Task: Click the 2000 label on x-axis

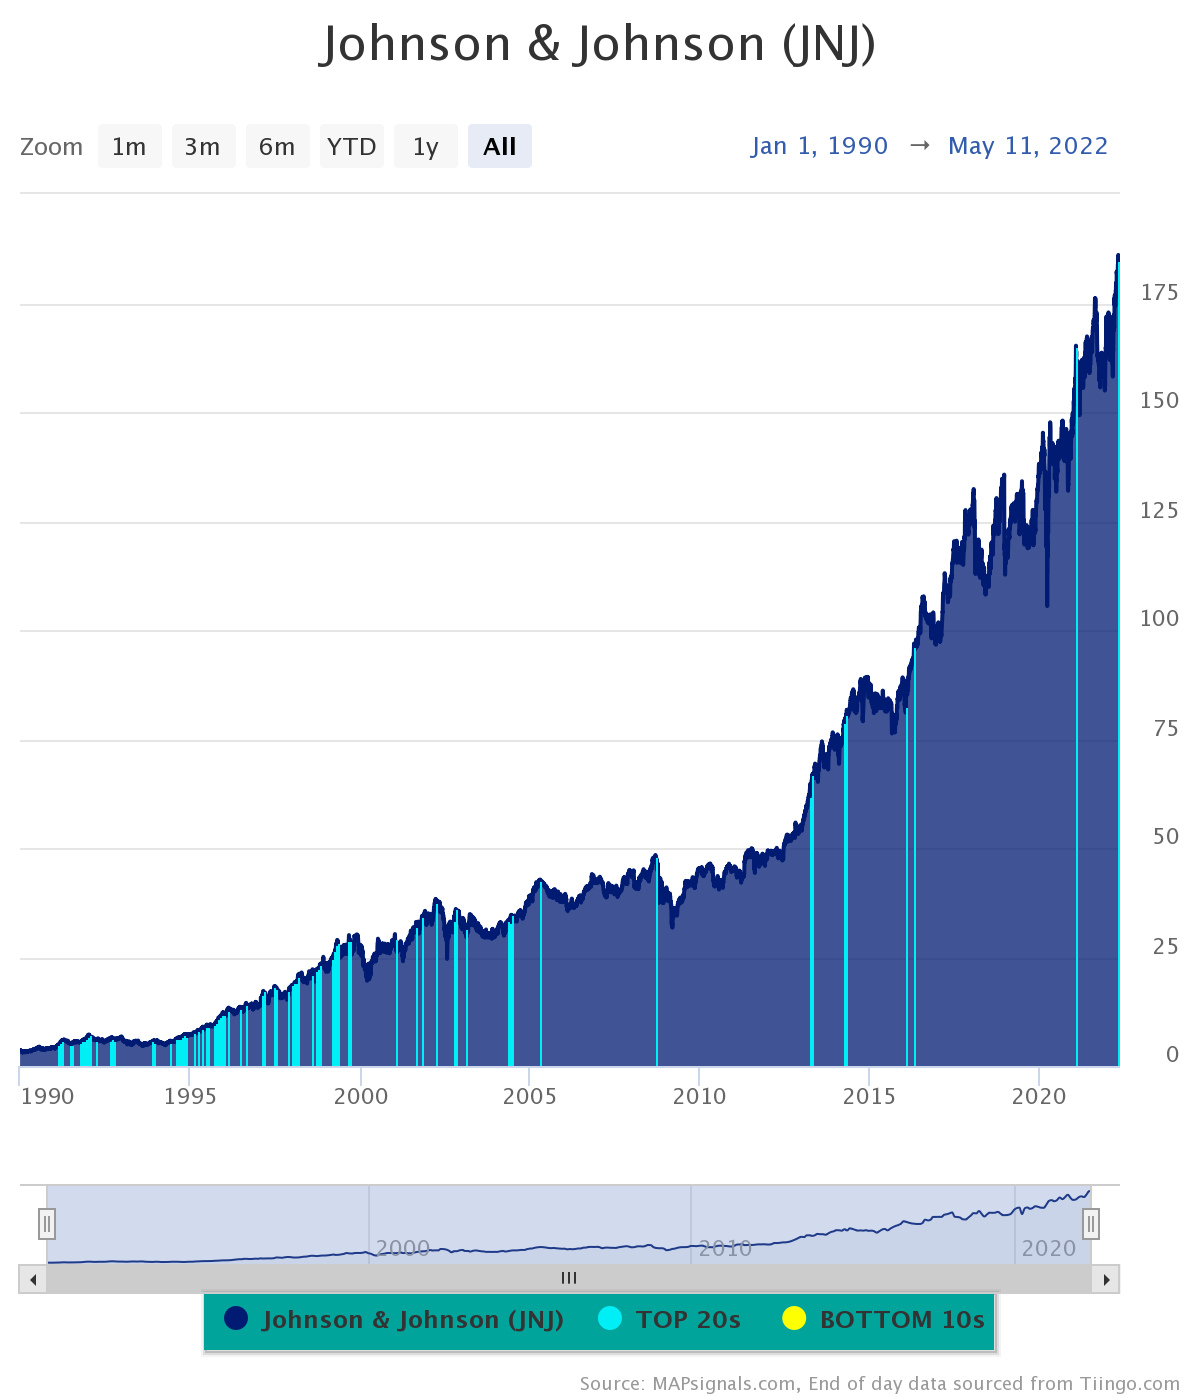Action: tap(361, 1096)
